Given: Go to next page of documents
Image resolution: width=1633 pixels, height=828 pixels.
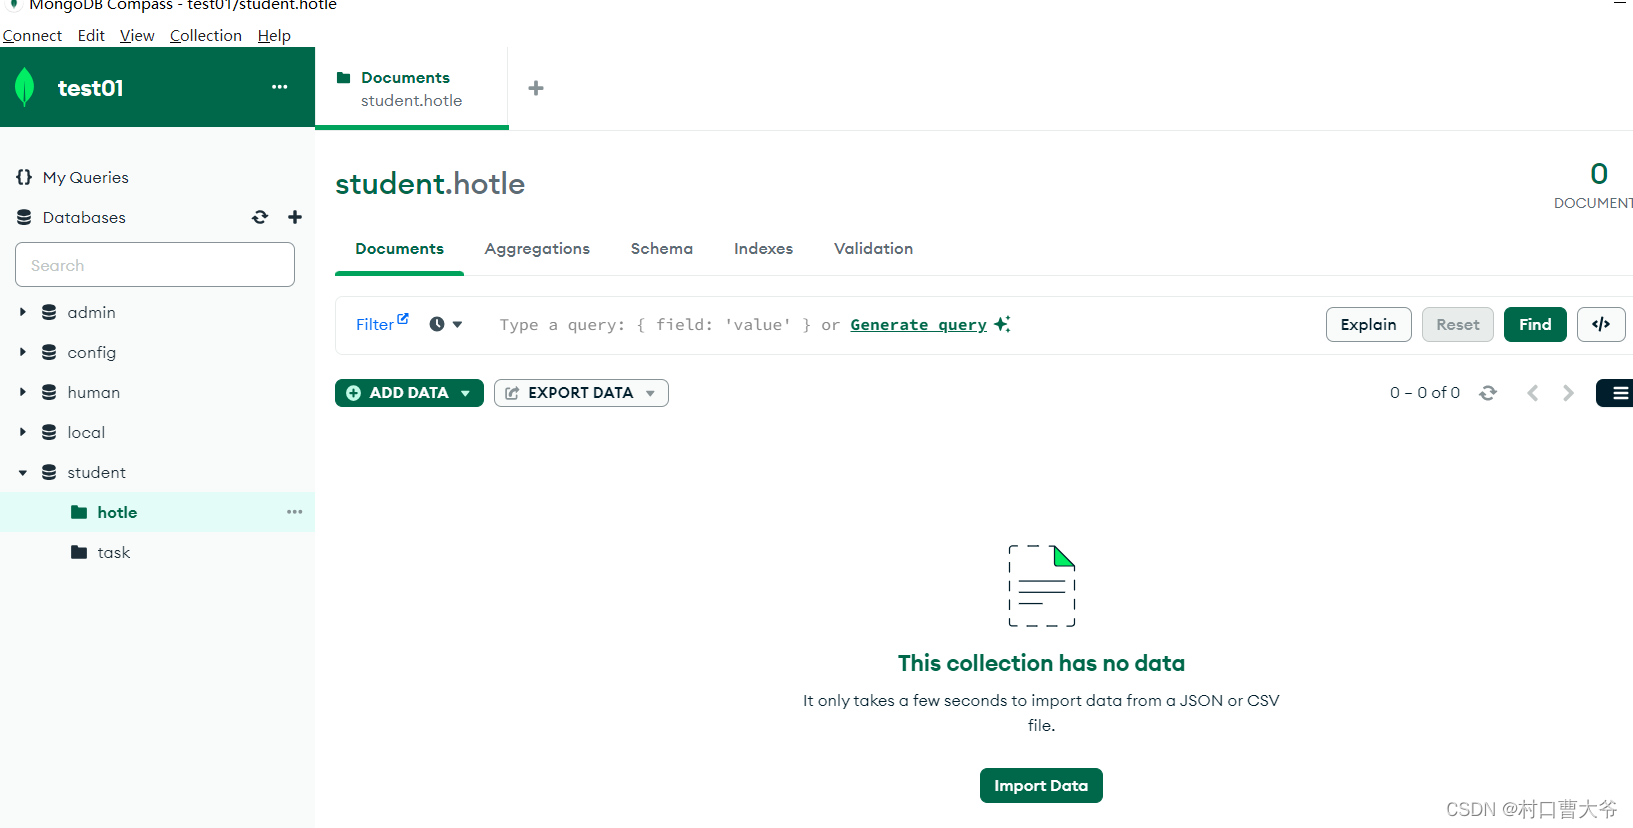Looking at the screenshot, I should click(1568, 393).
